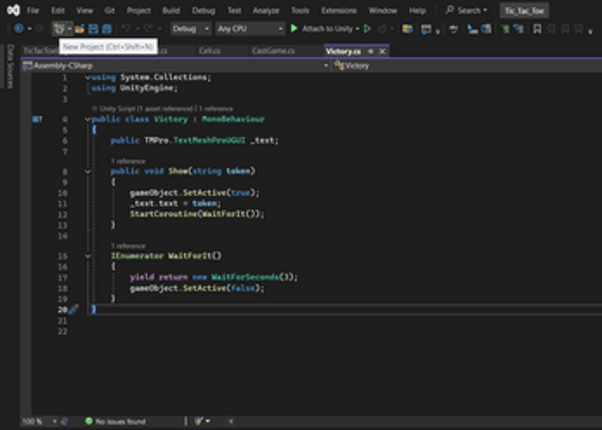602x430 pixels.
Task: Open the Debug solution configuration dropdown
Action: (x=190, y=29)
